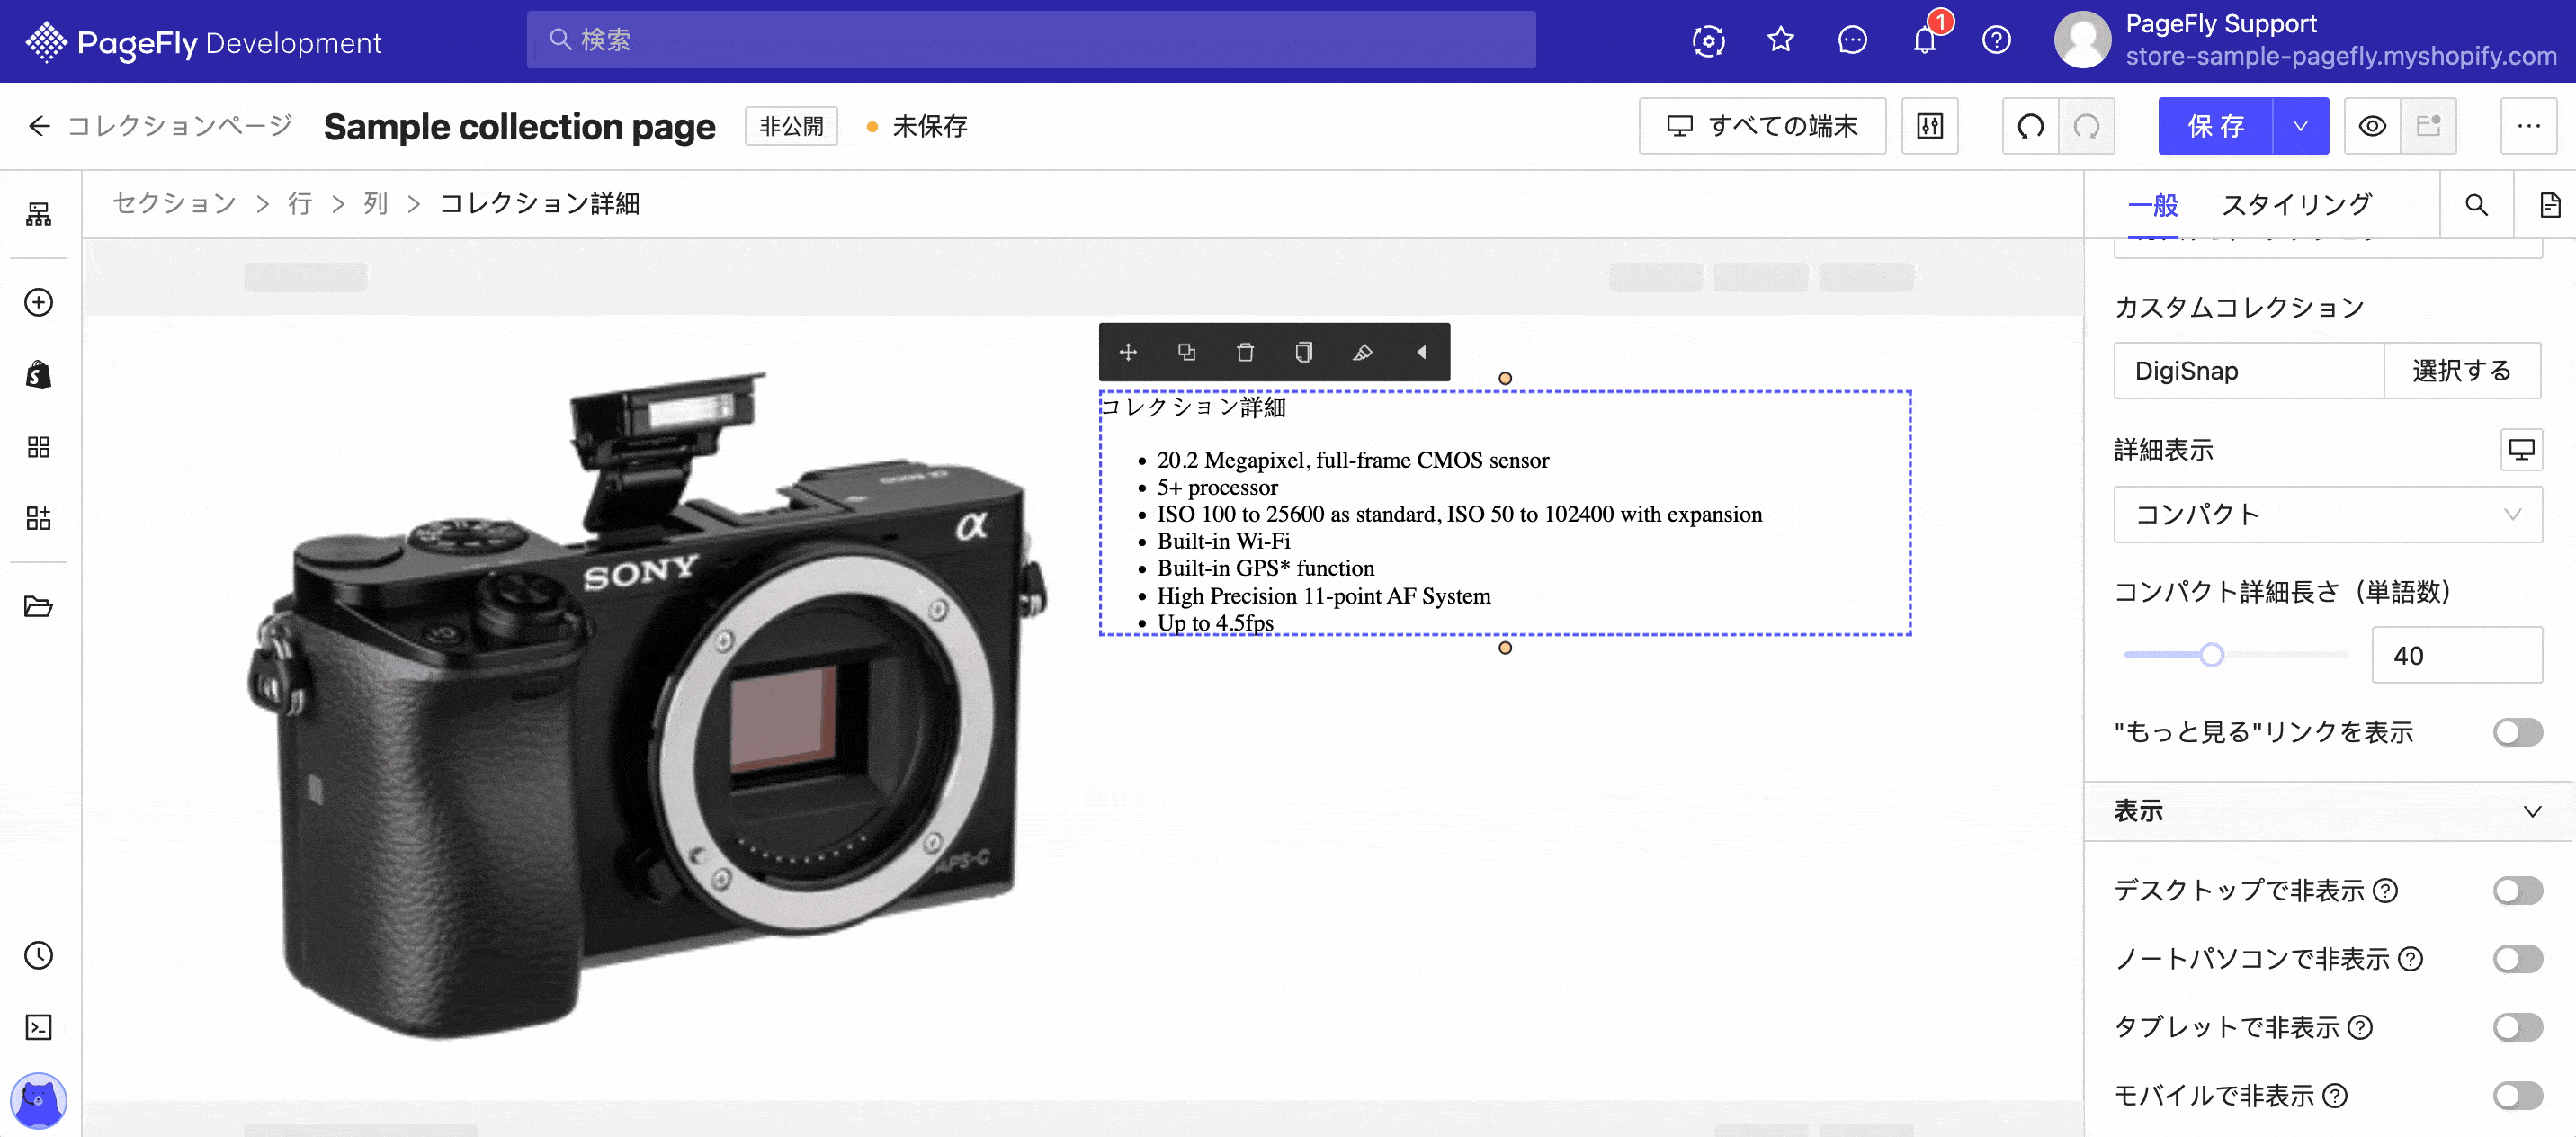This screenshot has height=1137, width=2576.
Task: Select コレクション詳細 in breadcrumb
Action: (x=540, y=204)
